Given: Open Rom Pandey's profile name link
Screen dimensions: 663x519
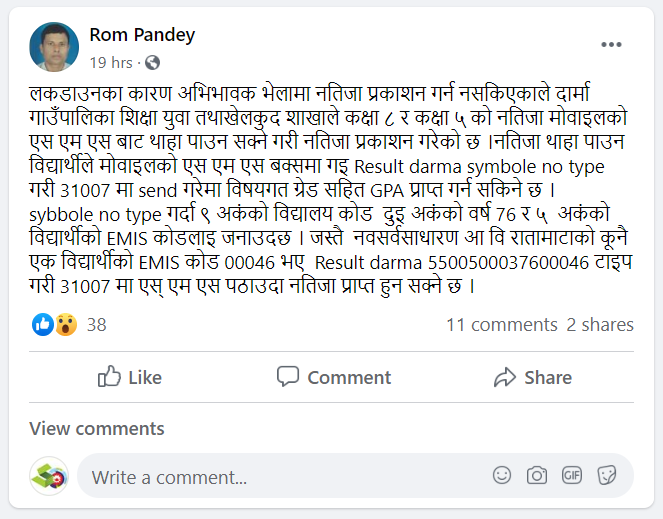Looking at the screenshot, I should coord(142,35).
